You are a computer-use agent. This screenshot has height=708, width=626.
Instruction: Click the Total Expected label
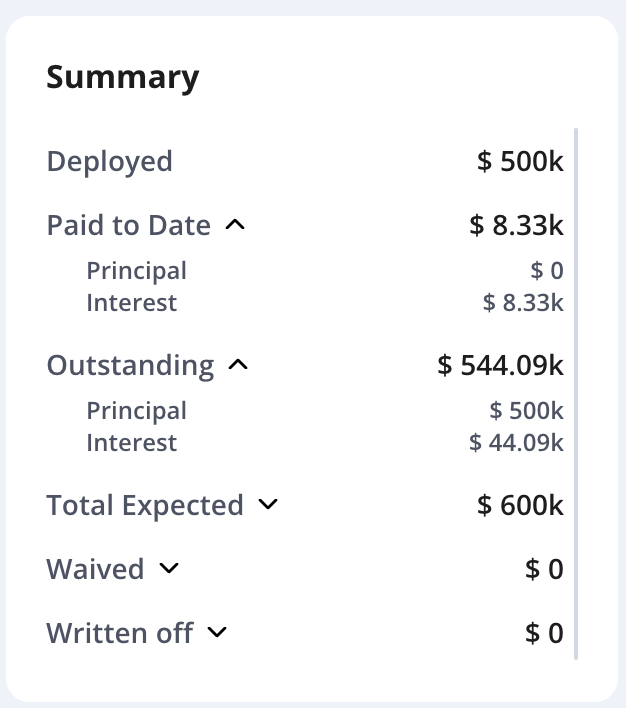pyautogui.click(x=145, y=505)
